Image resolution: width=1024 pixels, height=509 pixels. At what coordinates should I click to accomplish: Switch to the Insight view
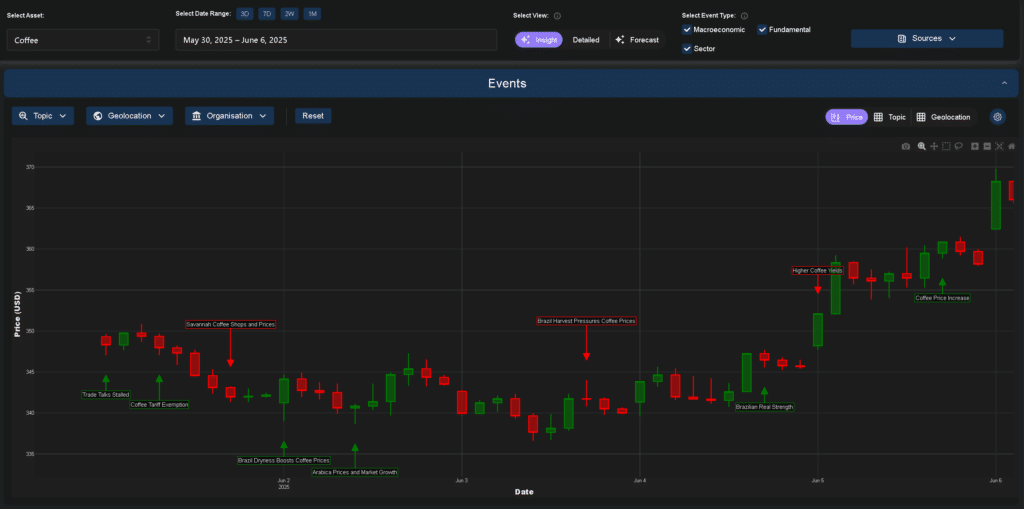(539, 40)
